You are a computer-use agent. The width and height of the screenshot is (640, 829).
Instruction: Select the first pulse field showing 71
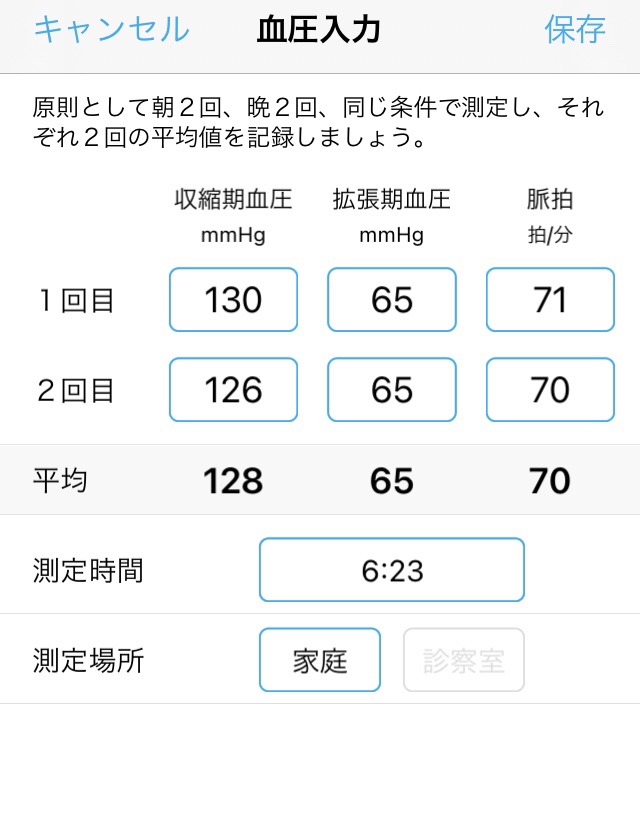550,300
